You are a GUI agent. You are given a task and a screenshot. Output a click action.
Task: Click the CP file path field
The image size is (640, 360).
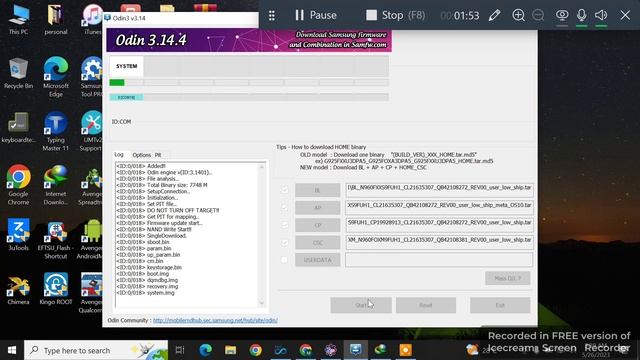coord(439,225)
